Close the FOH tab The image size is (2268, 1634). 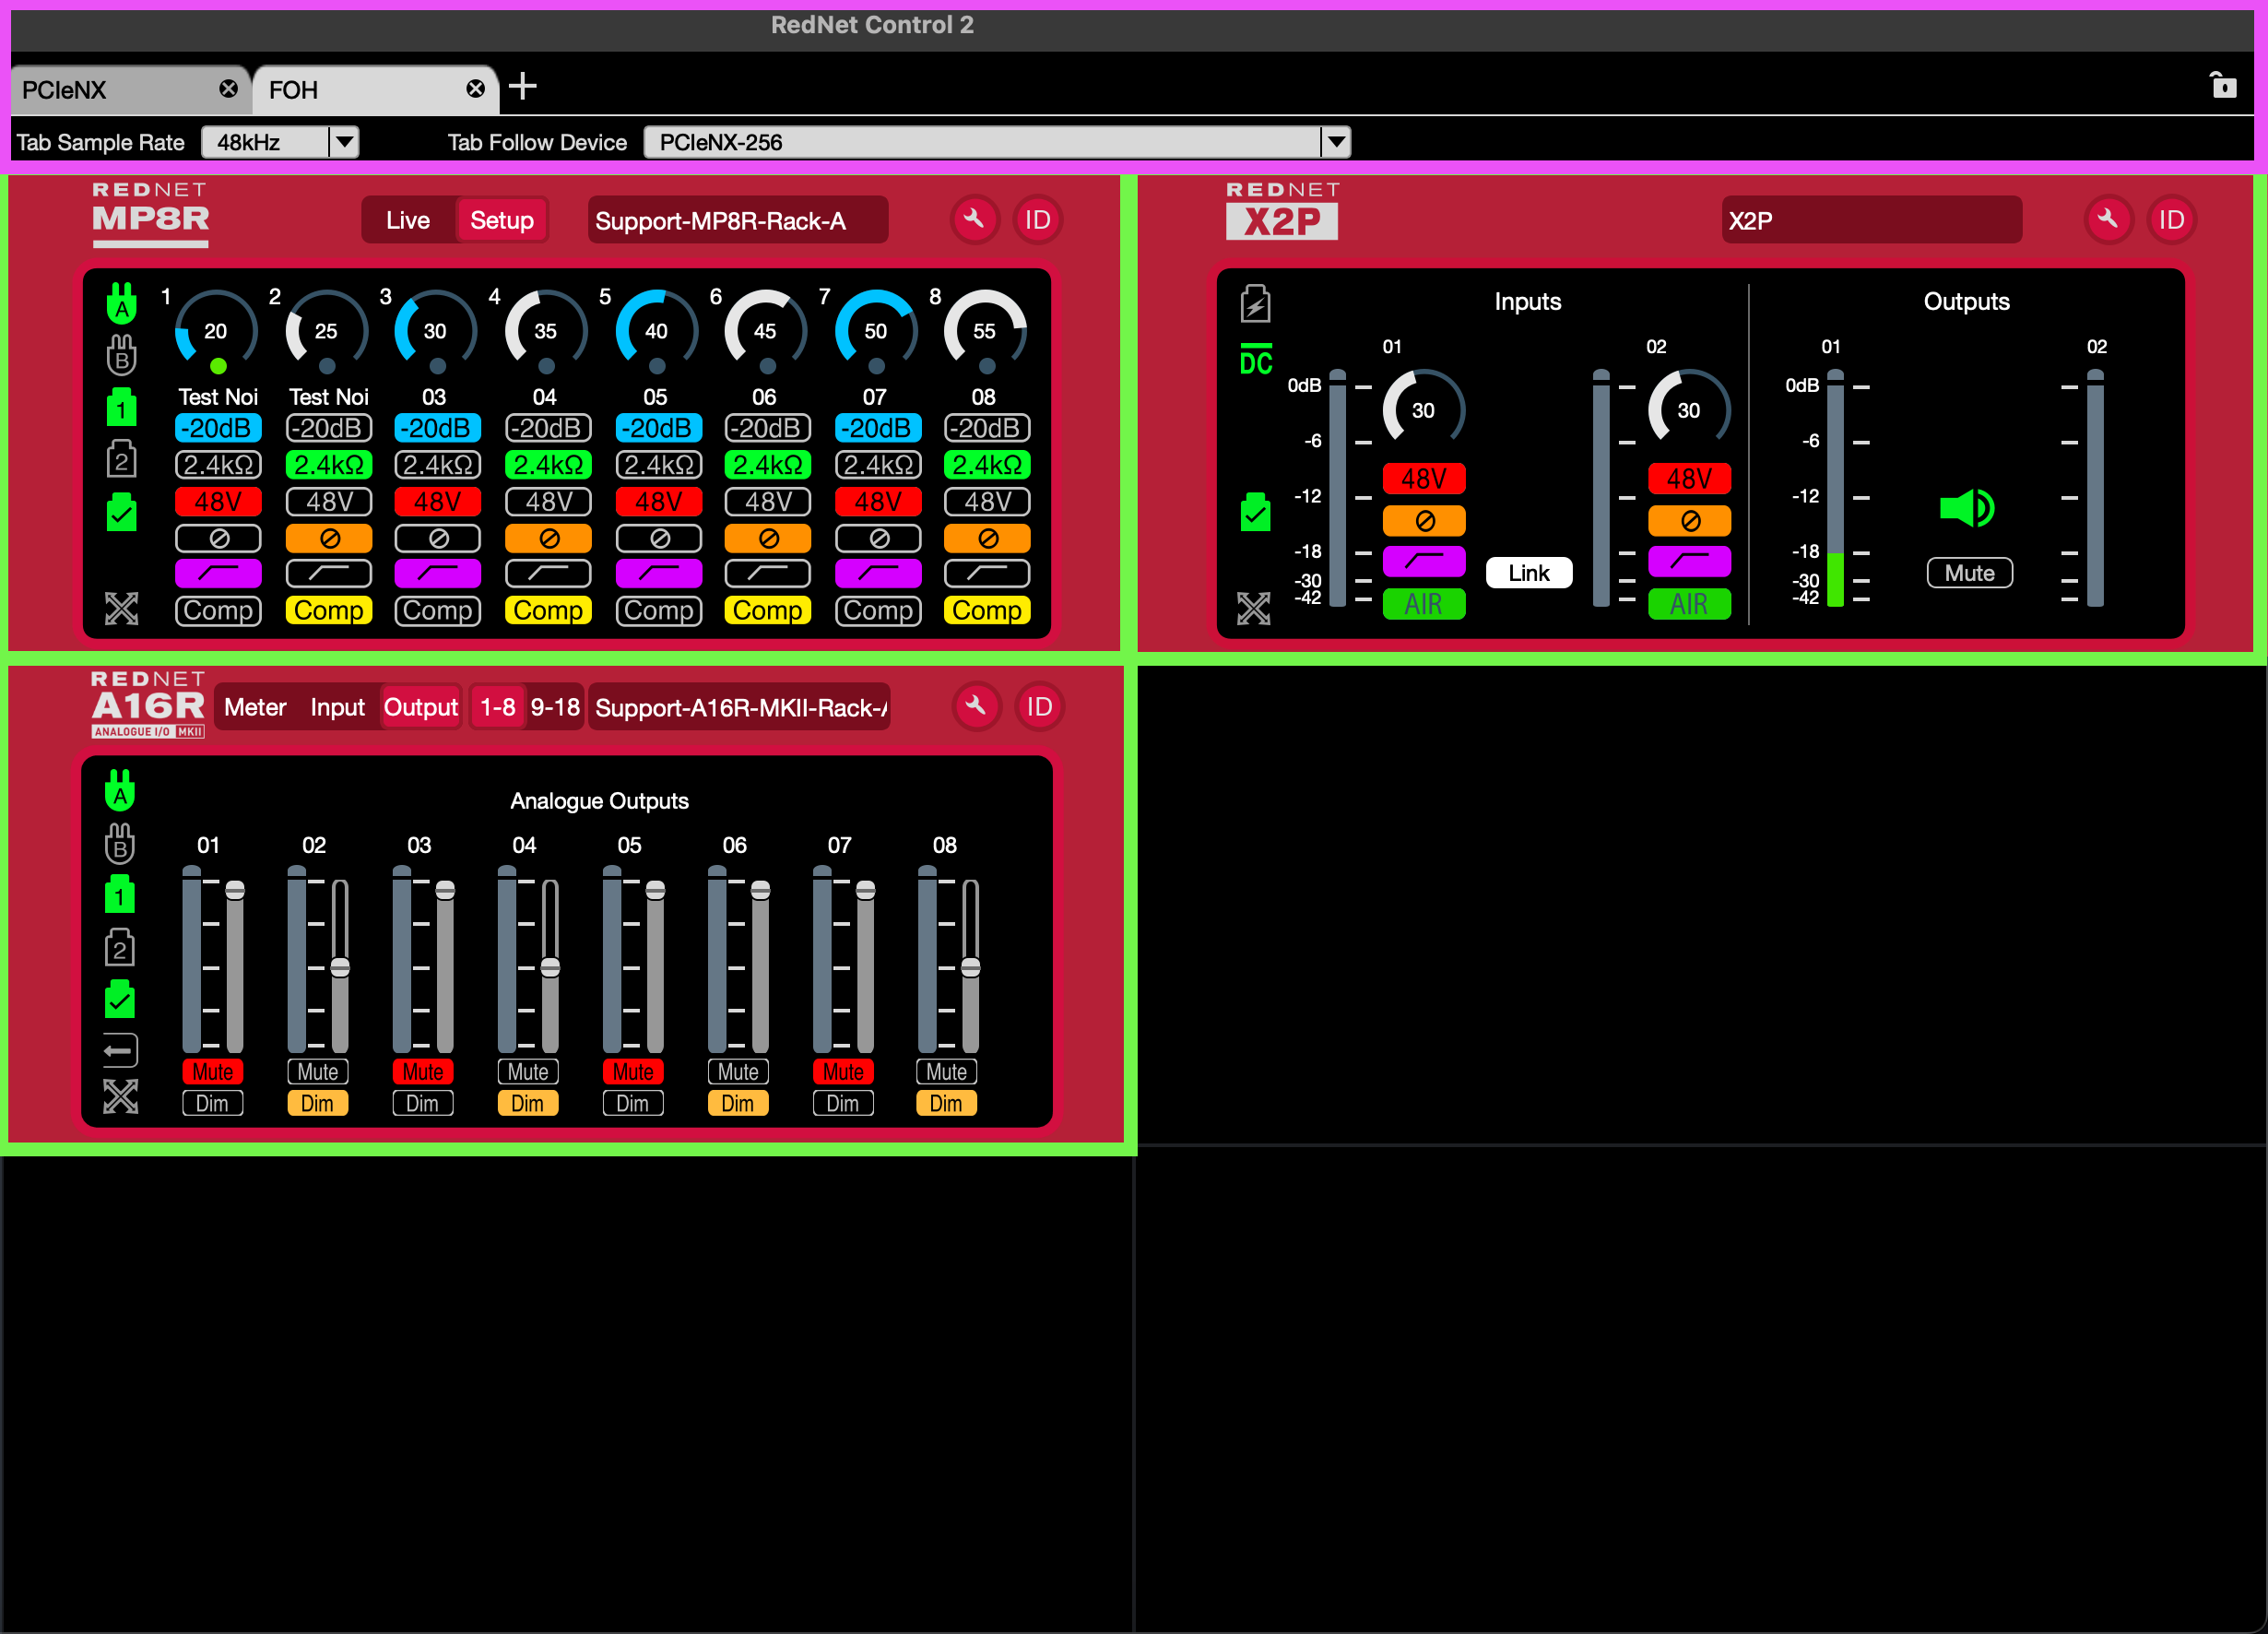[x=476, y=89]
